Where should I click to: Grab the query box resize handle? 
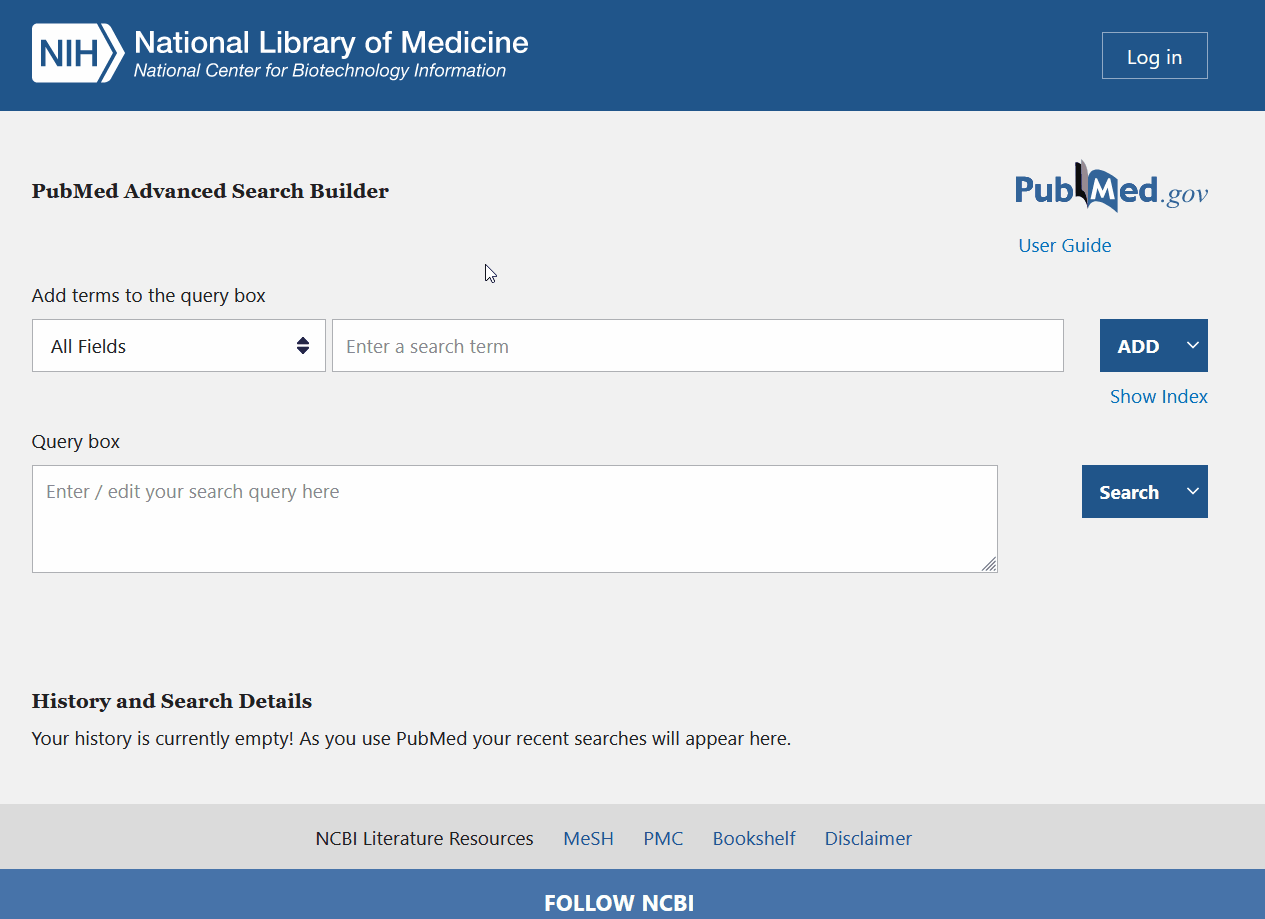(989, 565)
